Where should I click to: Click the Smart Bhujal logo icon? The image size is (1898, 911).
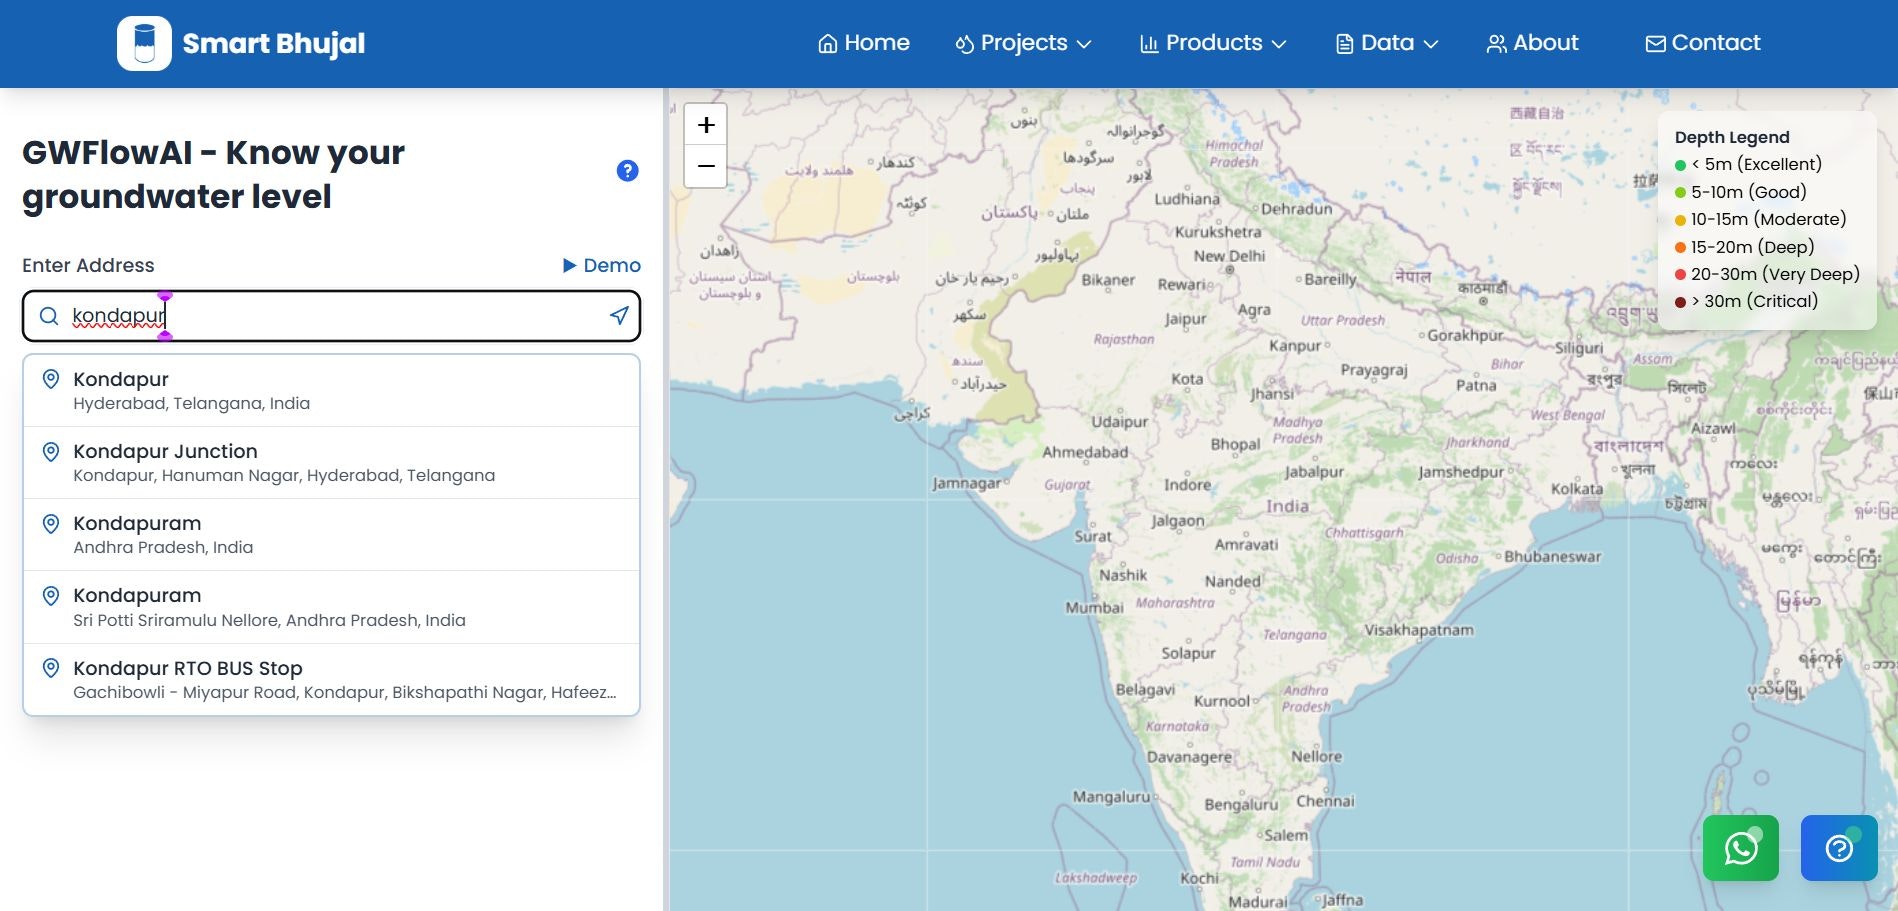(x=144, y=43)
